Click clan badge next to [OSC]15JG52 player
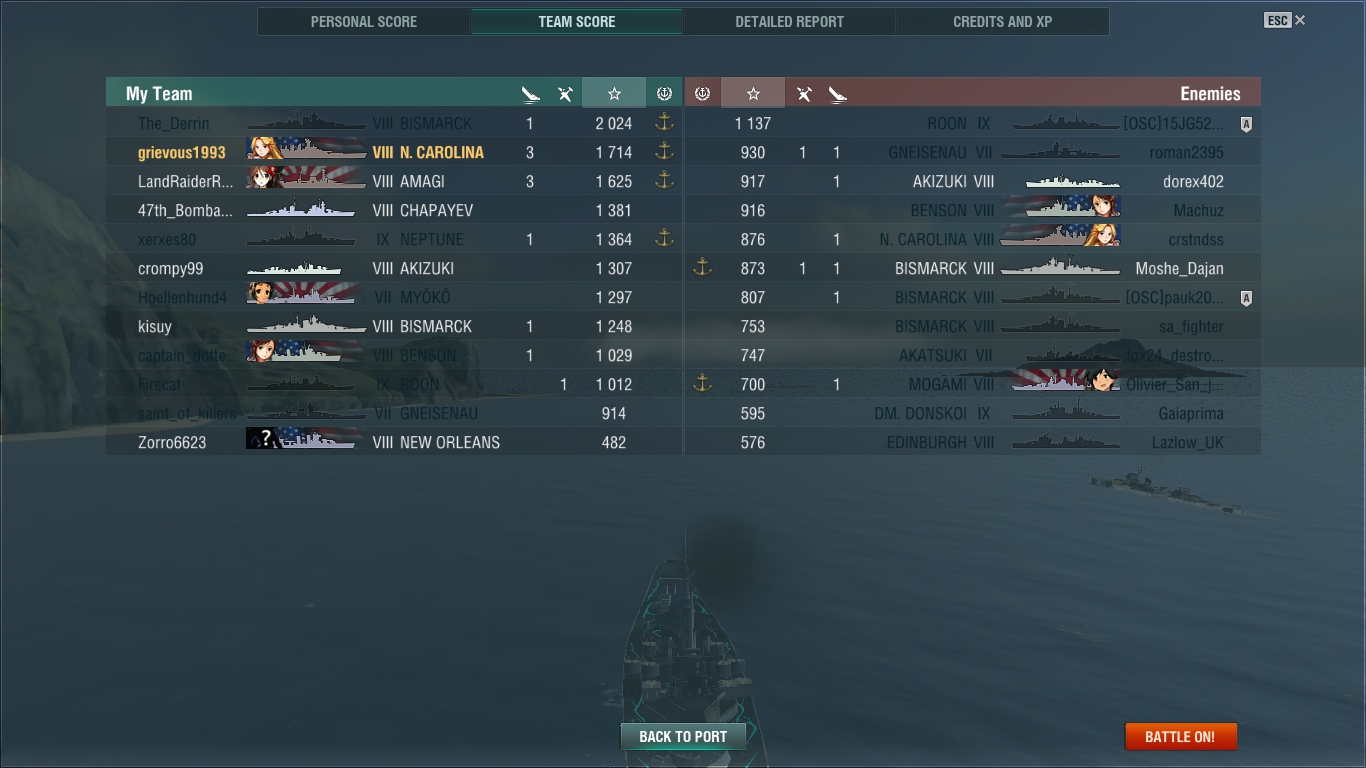The image size is (1366, 768). (1246, 124)
